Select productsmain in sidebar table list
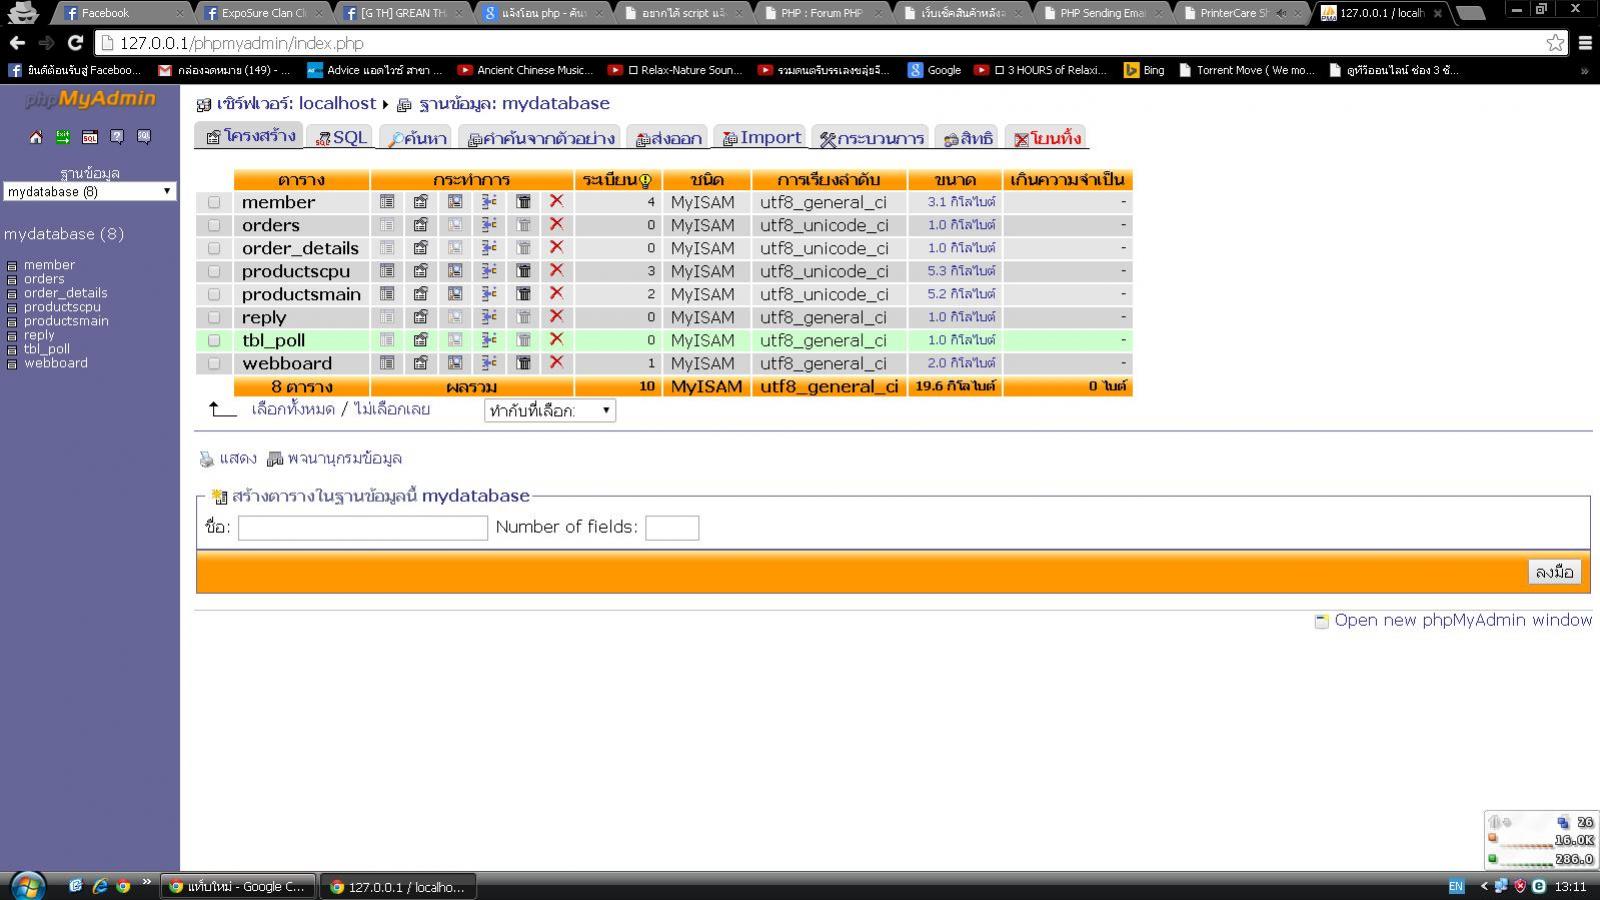 tap(66, 321)
